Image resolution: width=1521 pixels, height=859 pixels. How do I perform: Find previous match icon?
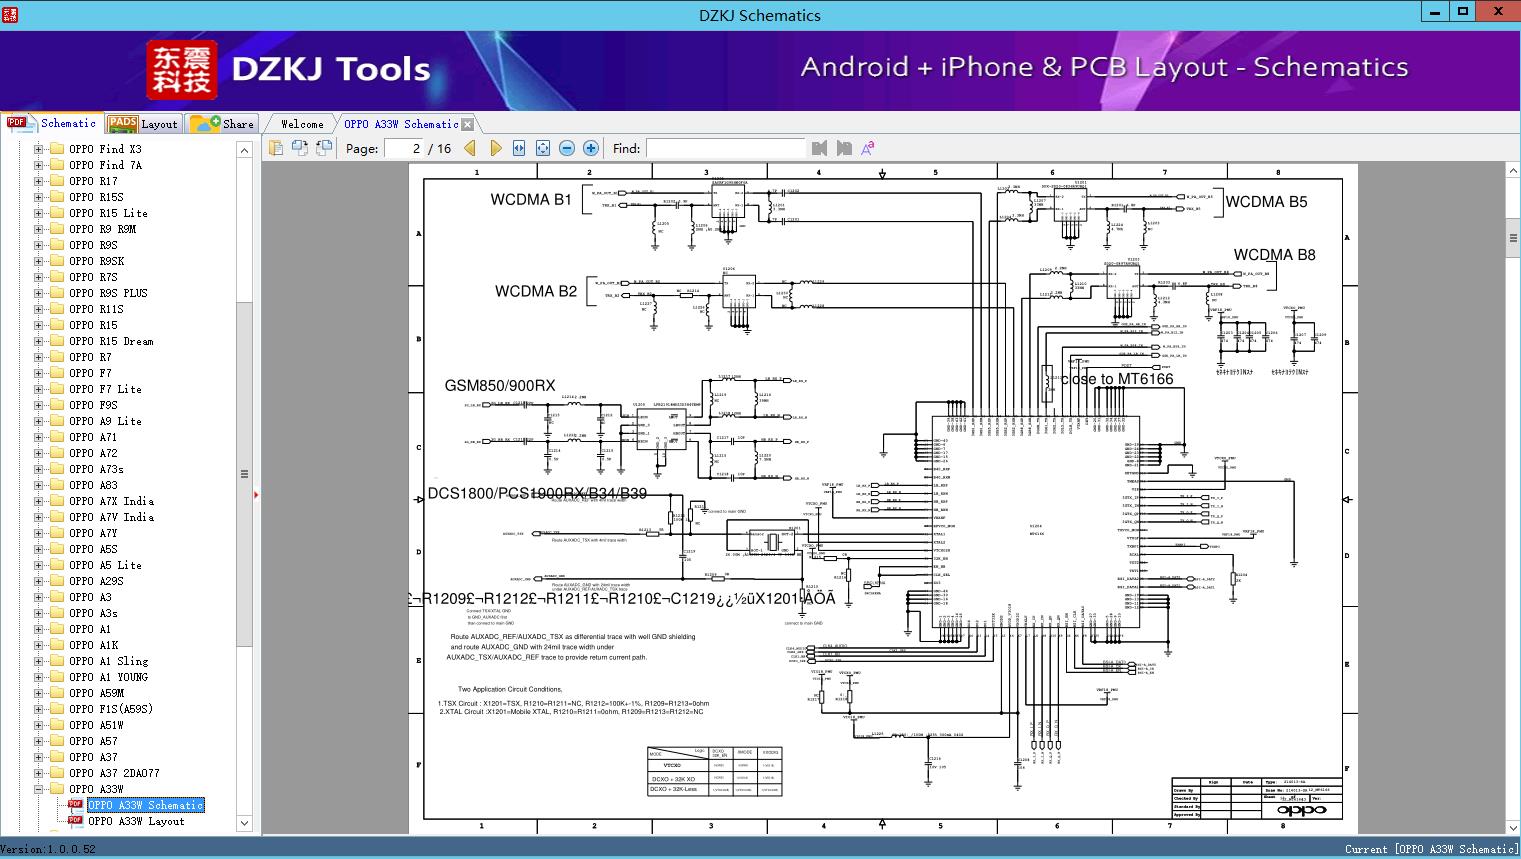(x=820, y=148)
